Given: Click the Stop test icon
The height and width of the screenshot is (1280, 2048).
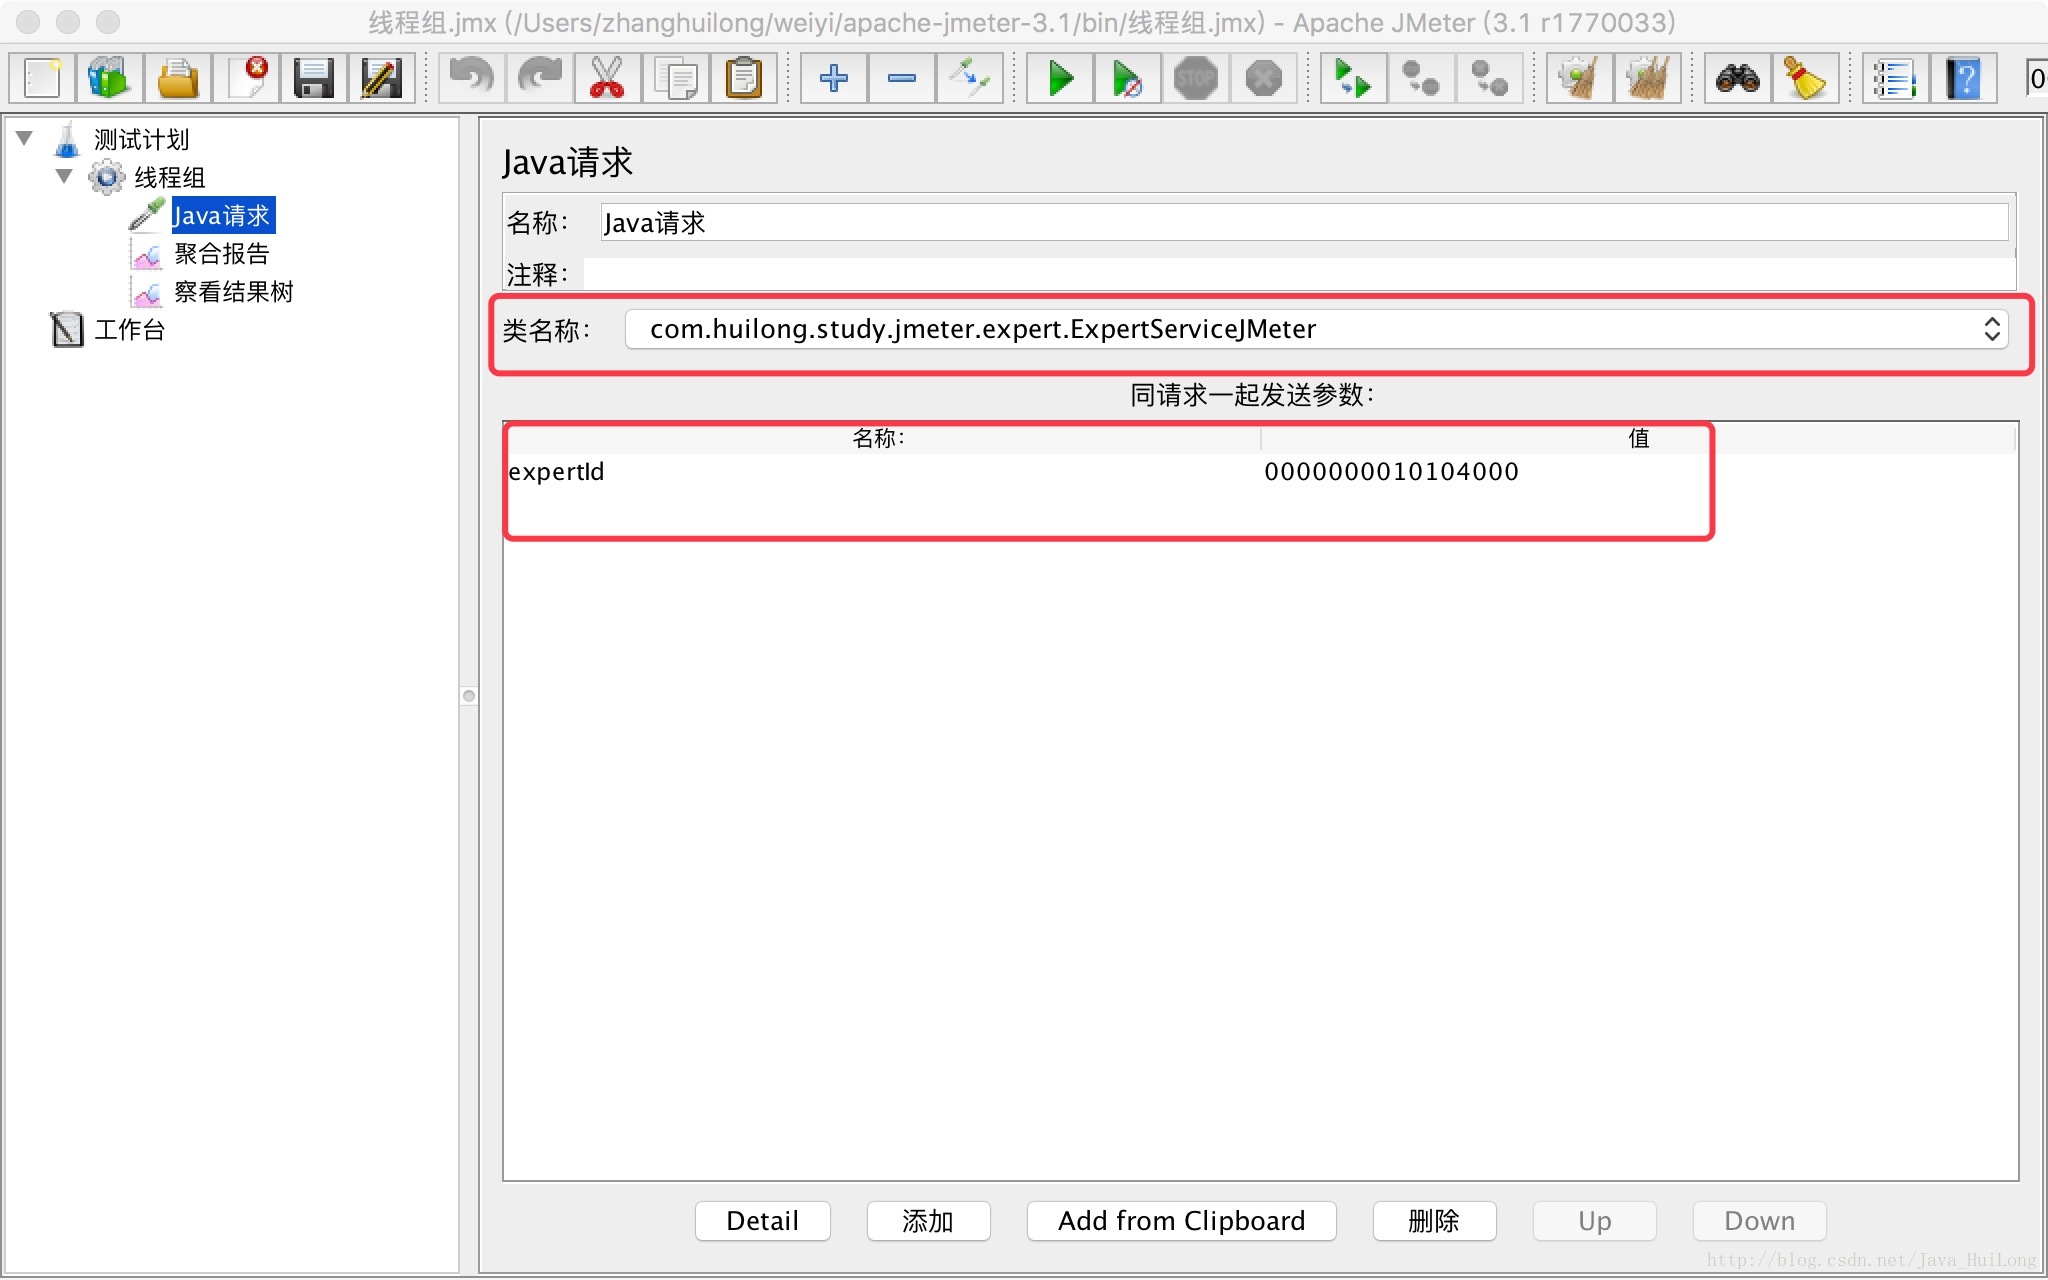Looking at the screenshot, I should pos(1196,78).
